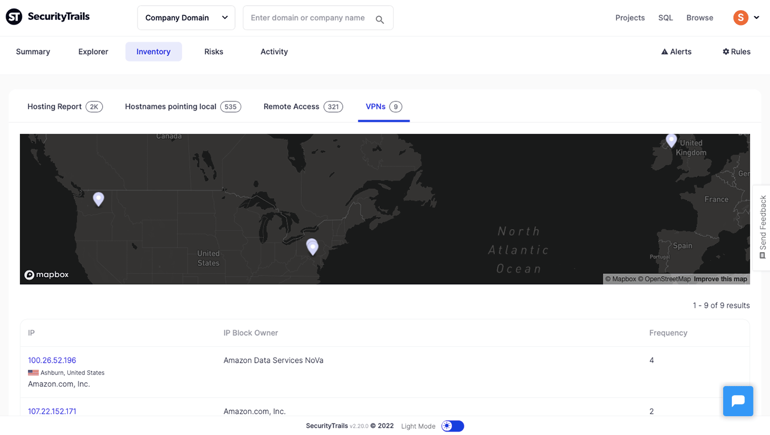Click the IP Block Owner column header

pos(250,333)
